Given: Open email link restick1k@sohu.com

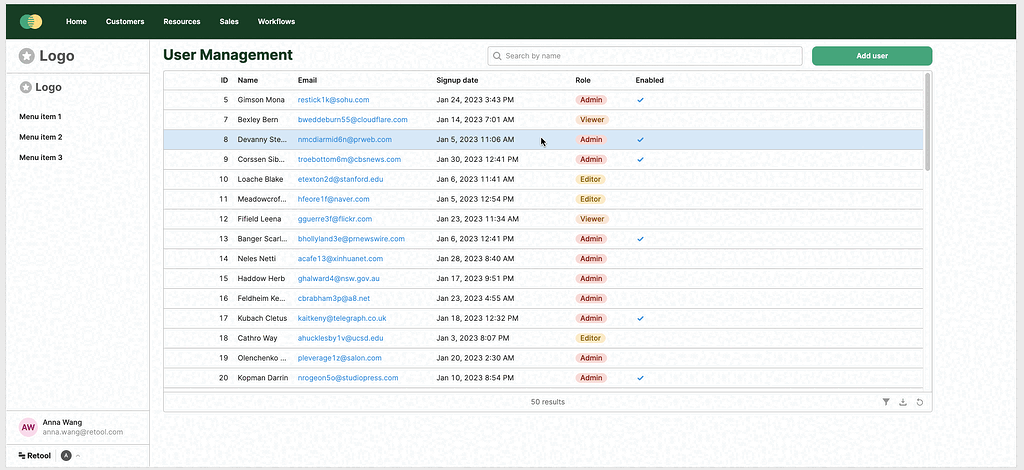Looking at the screenshot, I should [333, 100].
